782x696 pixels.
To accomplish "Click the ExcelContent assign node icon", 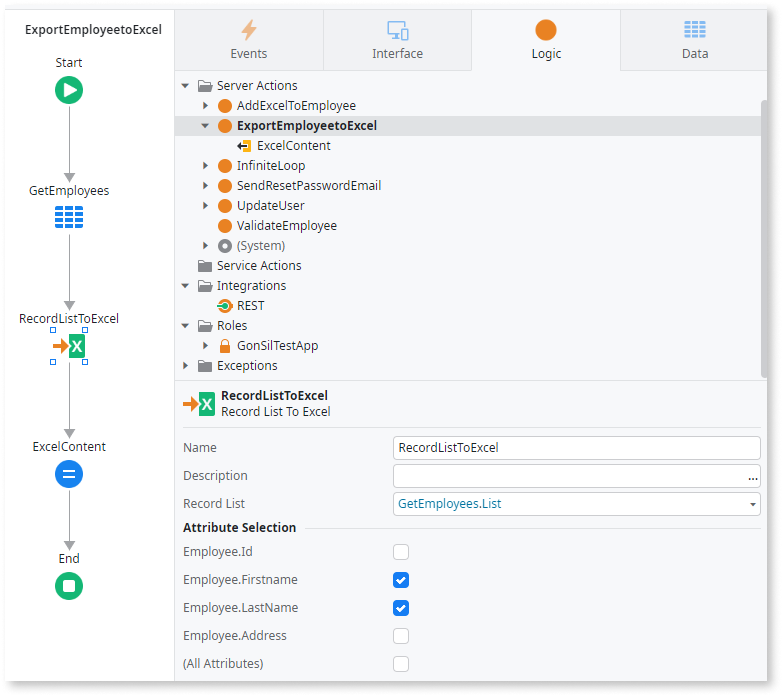I will click(x=69, y=474).
